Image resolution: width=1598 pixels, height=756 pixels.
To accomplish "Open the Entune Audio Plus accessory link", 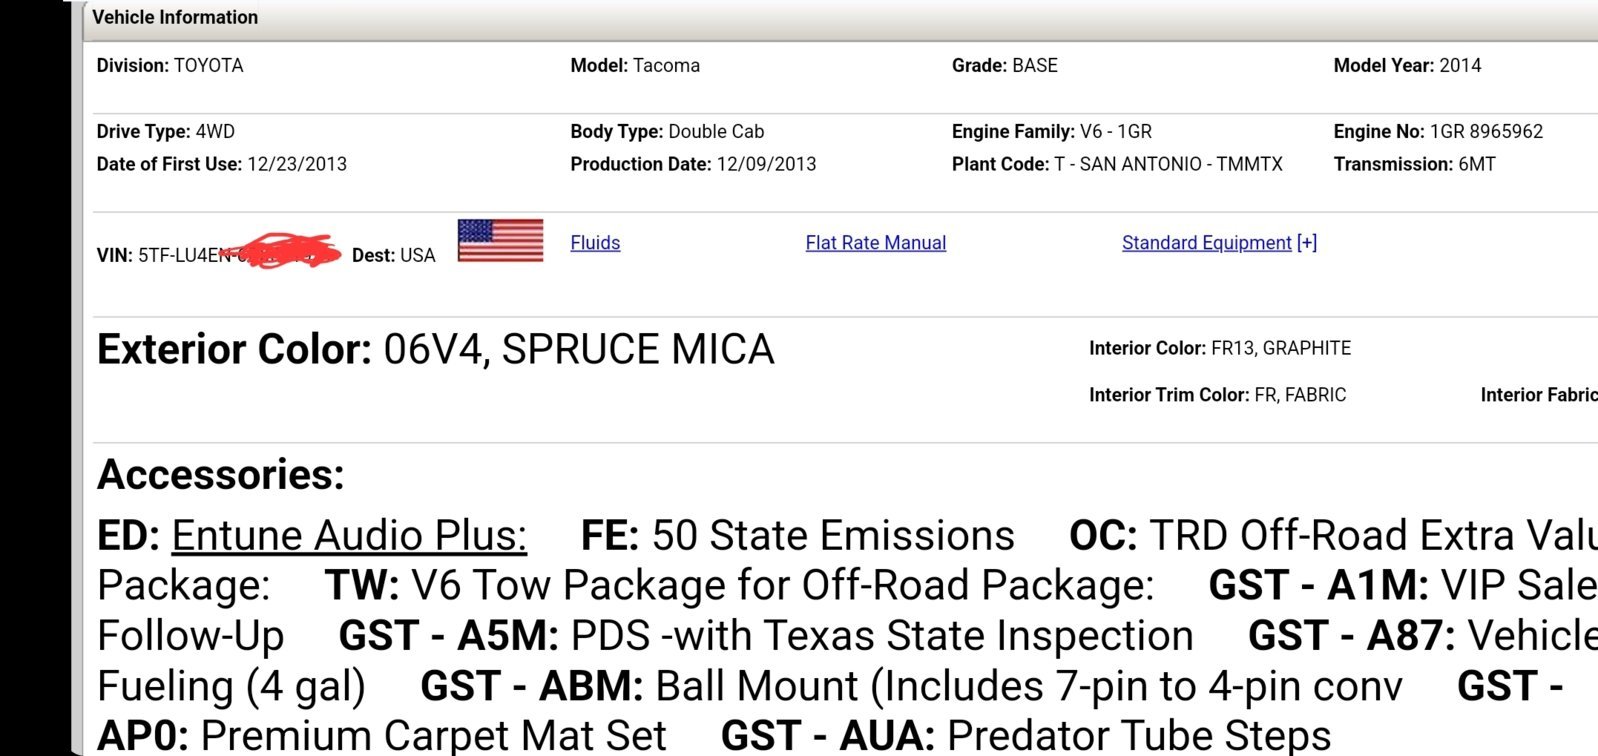I will 349,536.
